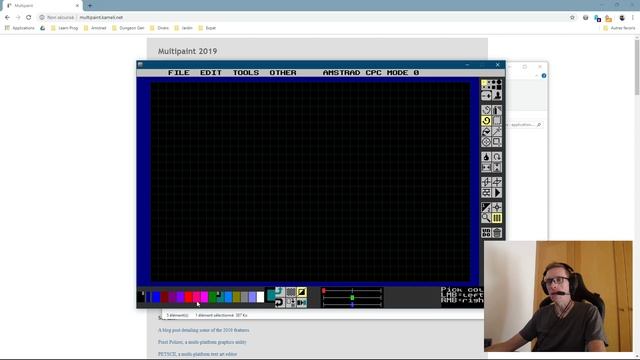The image size is (640, 360).
Task: Pick the bright blue palette color
Action: click(156, 297)
